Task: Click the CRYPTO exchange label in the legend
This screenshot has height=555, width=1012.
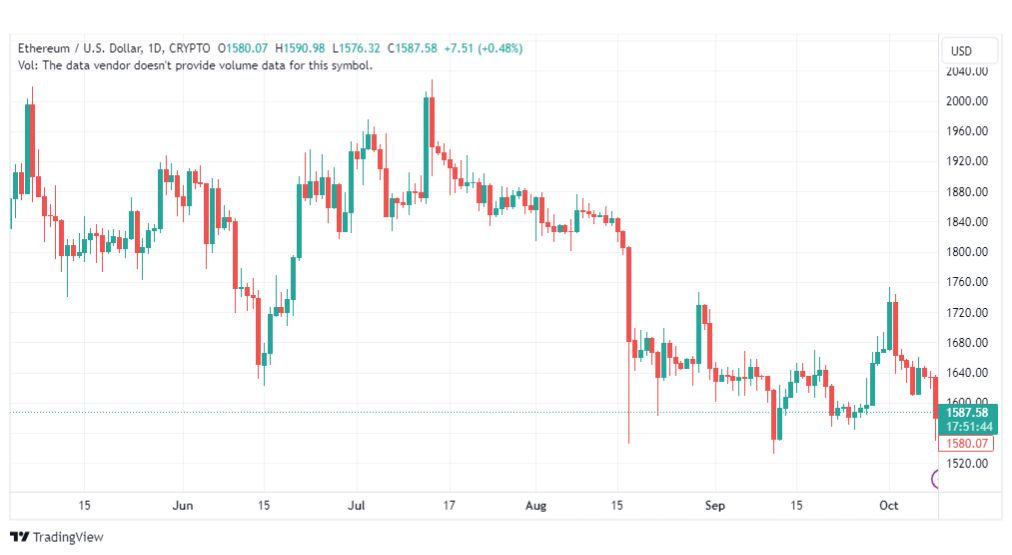Action: [x=190, y=48]
